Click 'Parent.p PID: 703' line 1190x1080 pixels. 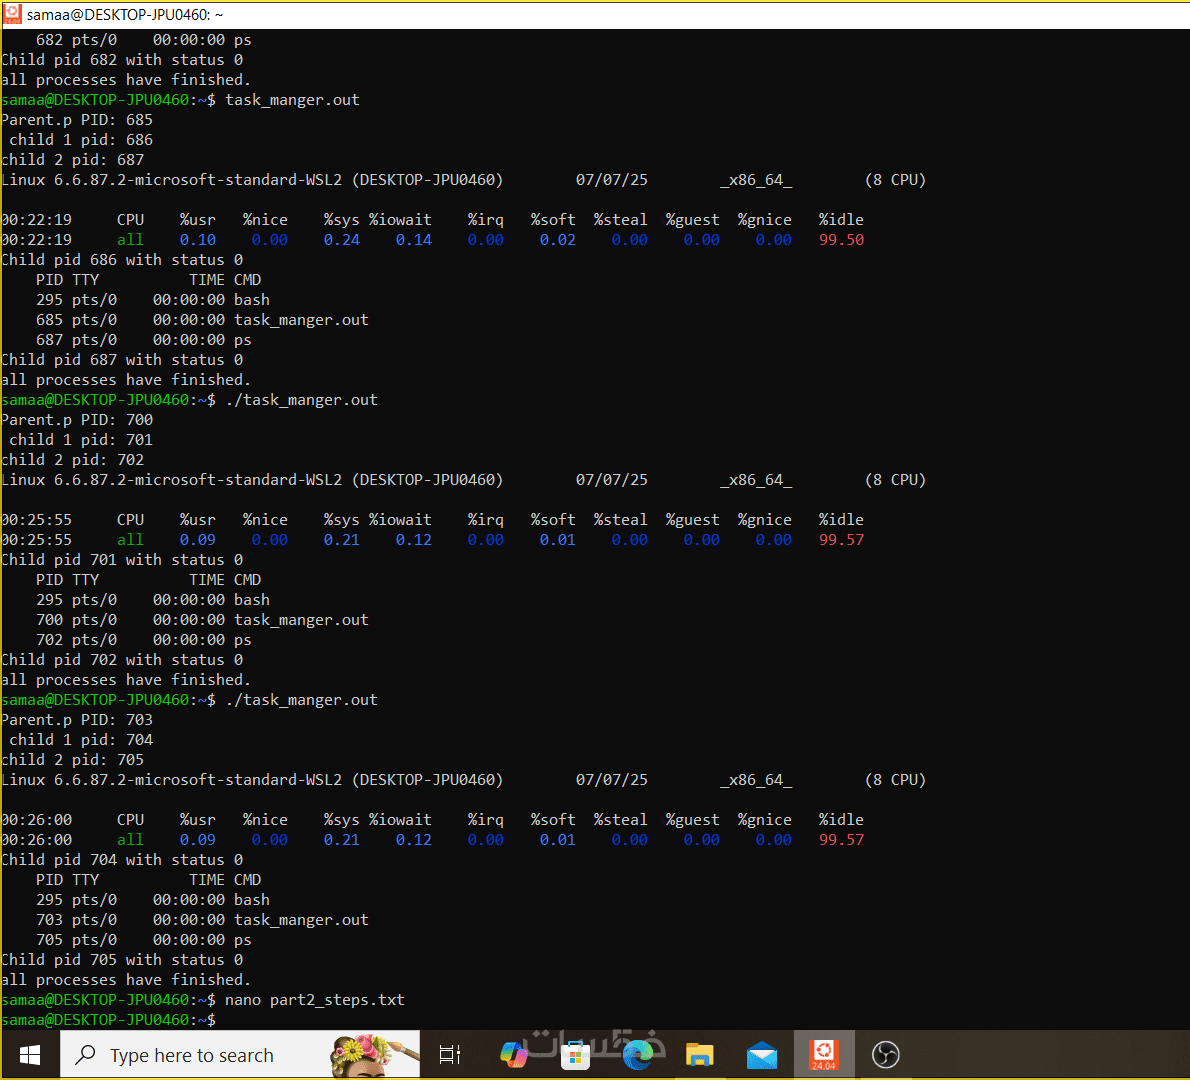77,719
